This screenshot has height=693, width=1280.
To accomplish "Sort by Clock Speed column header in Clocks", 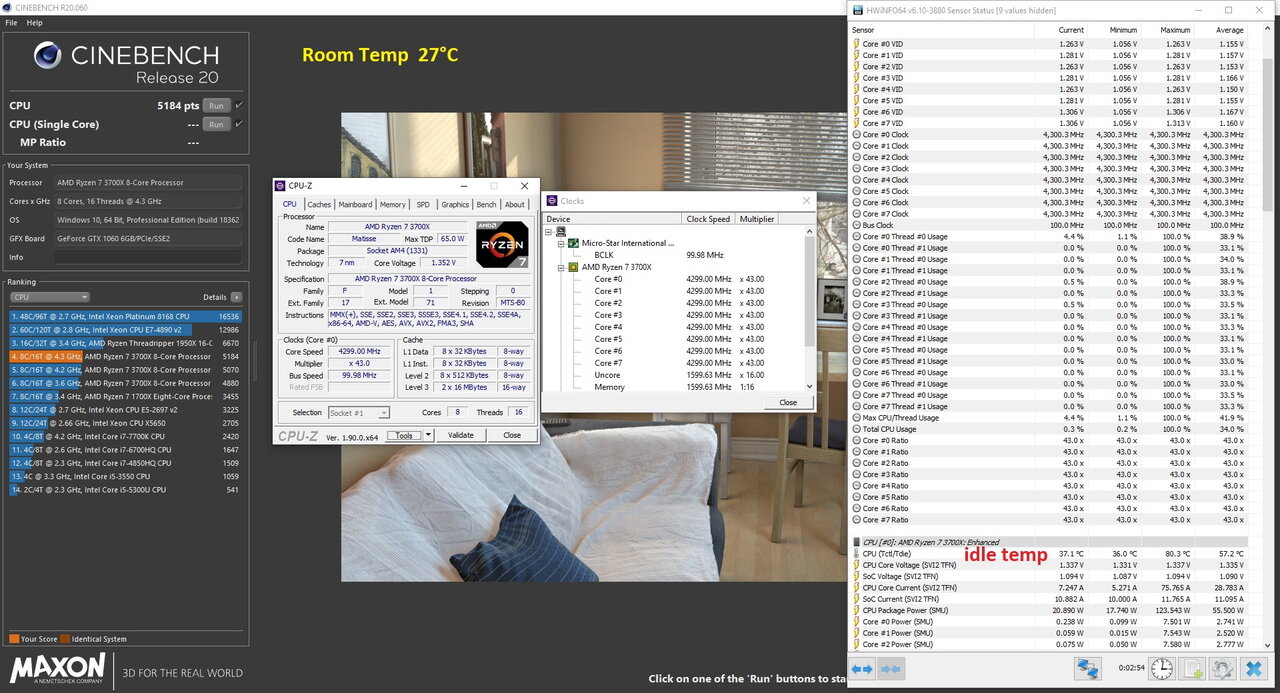I will click(x=709, y=219).
